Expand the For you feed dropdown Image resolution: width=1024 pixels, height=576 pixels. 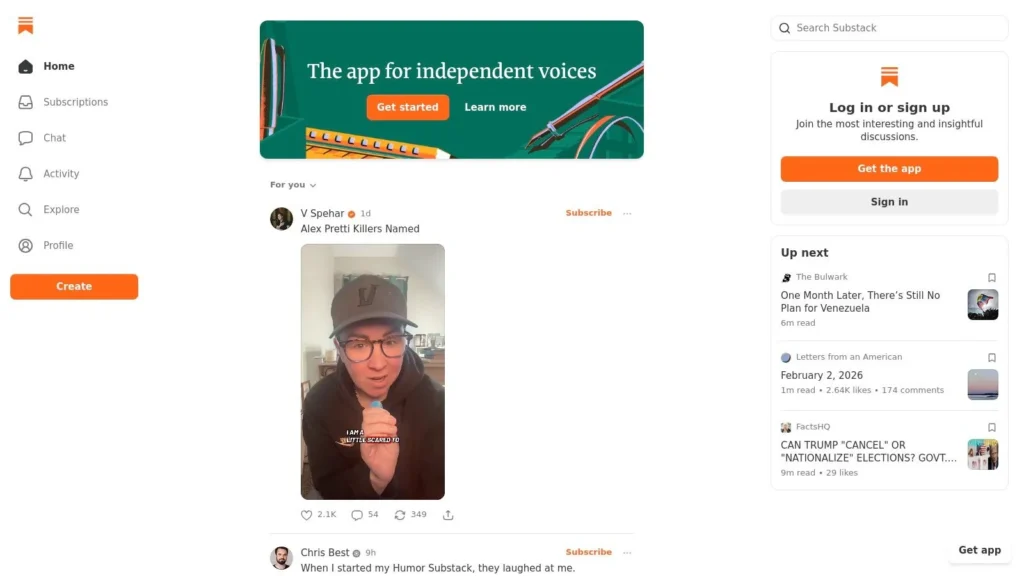[x=293, y=185]
